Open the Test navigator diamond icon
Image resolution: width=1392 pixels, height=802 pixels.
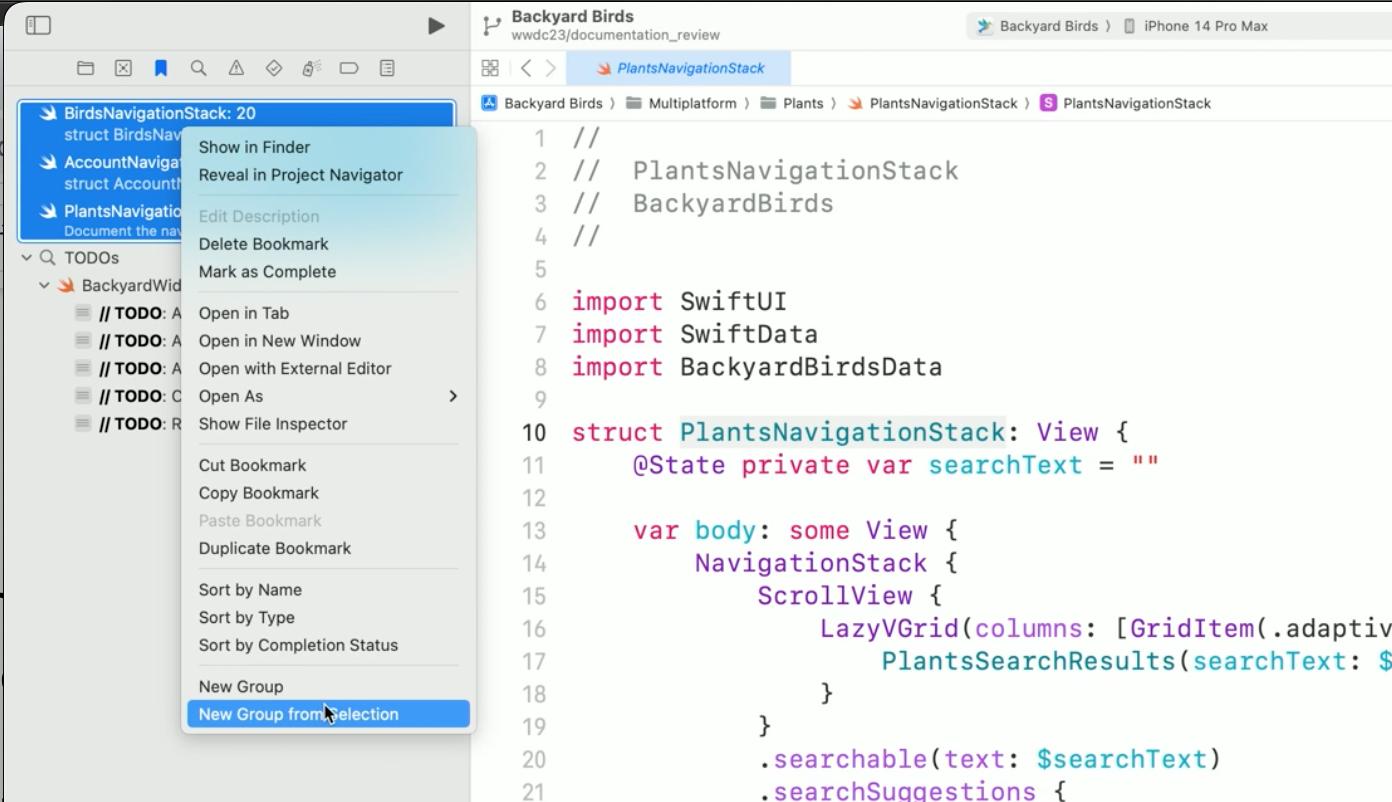point(272,68)
